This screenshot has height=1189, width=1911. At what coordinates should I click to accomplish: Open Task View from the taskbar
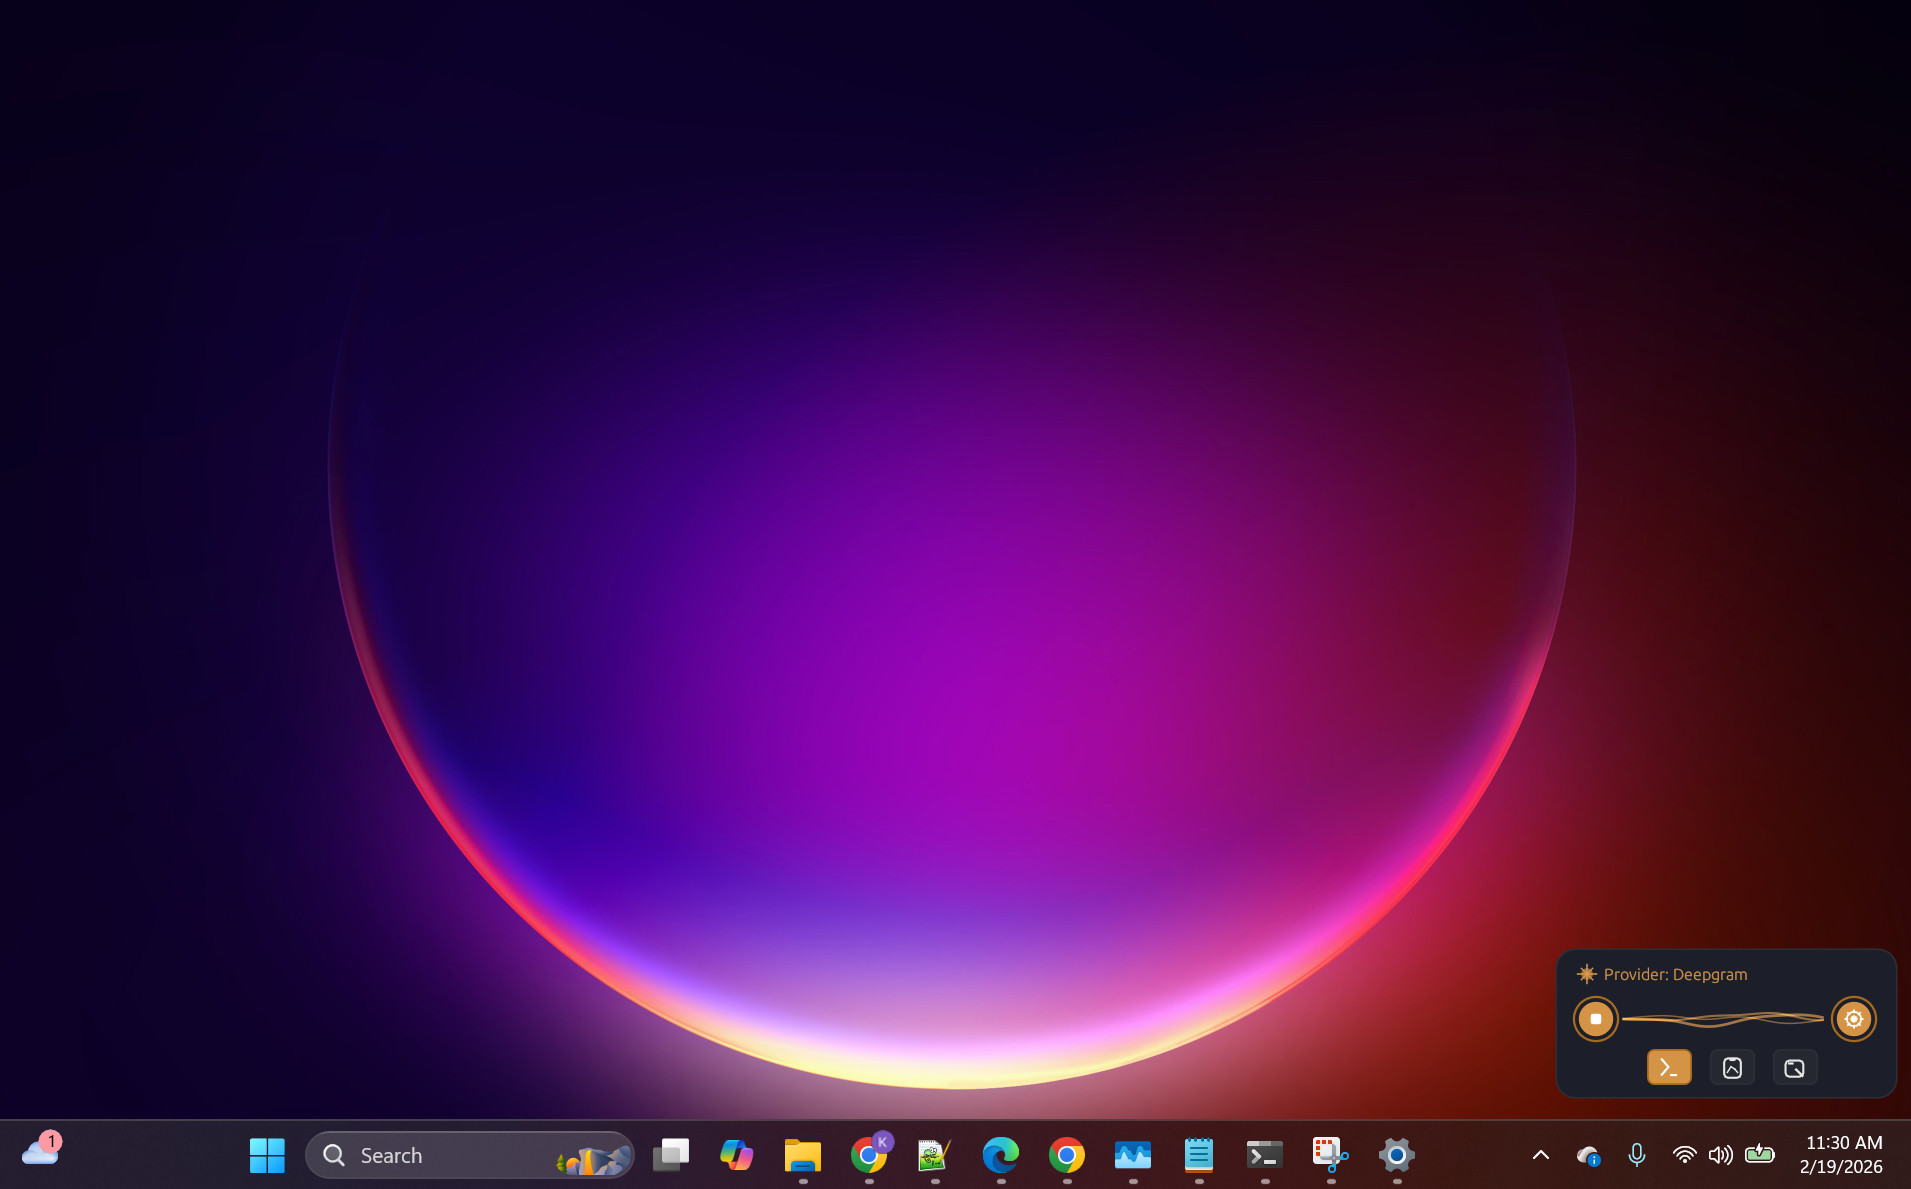[x=670, y=1155]
